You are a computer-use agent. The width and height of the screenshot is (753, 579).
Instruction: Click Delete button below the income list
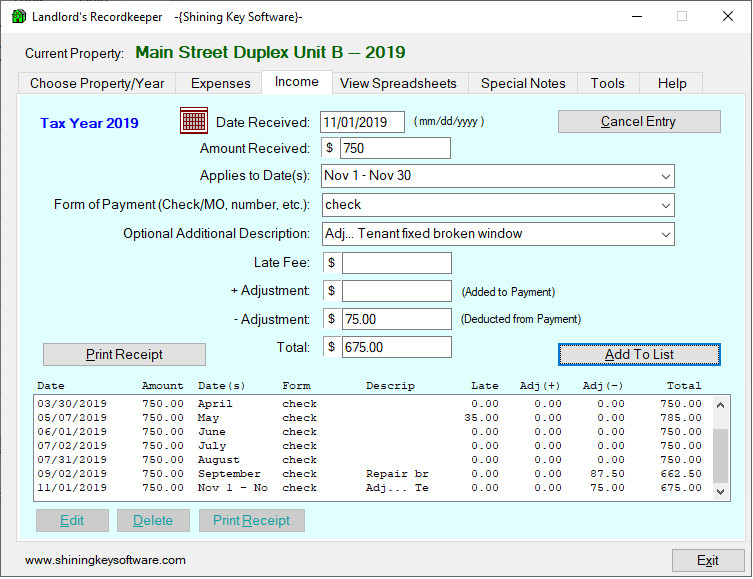tap(153, 520)
